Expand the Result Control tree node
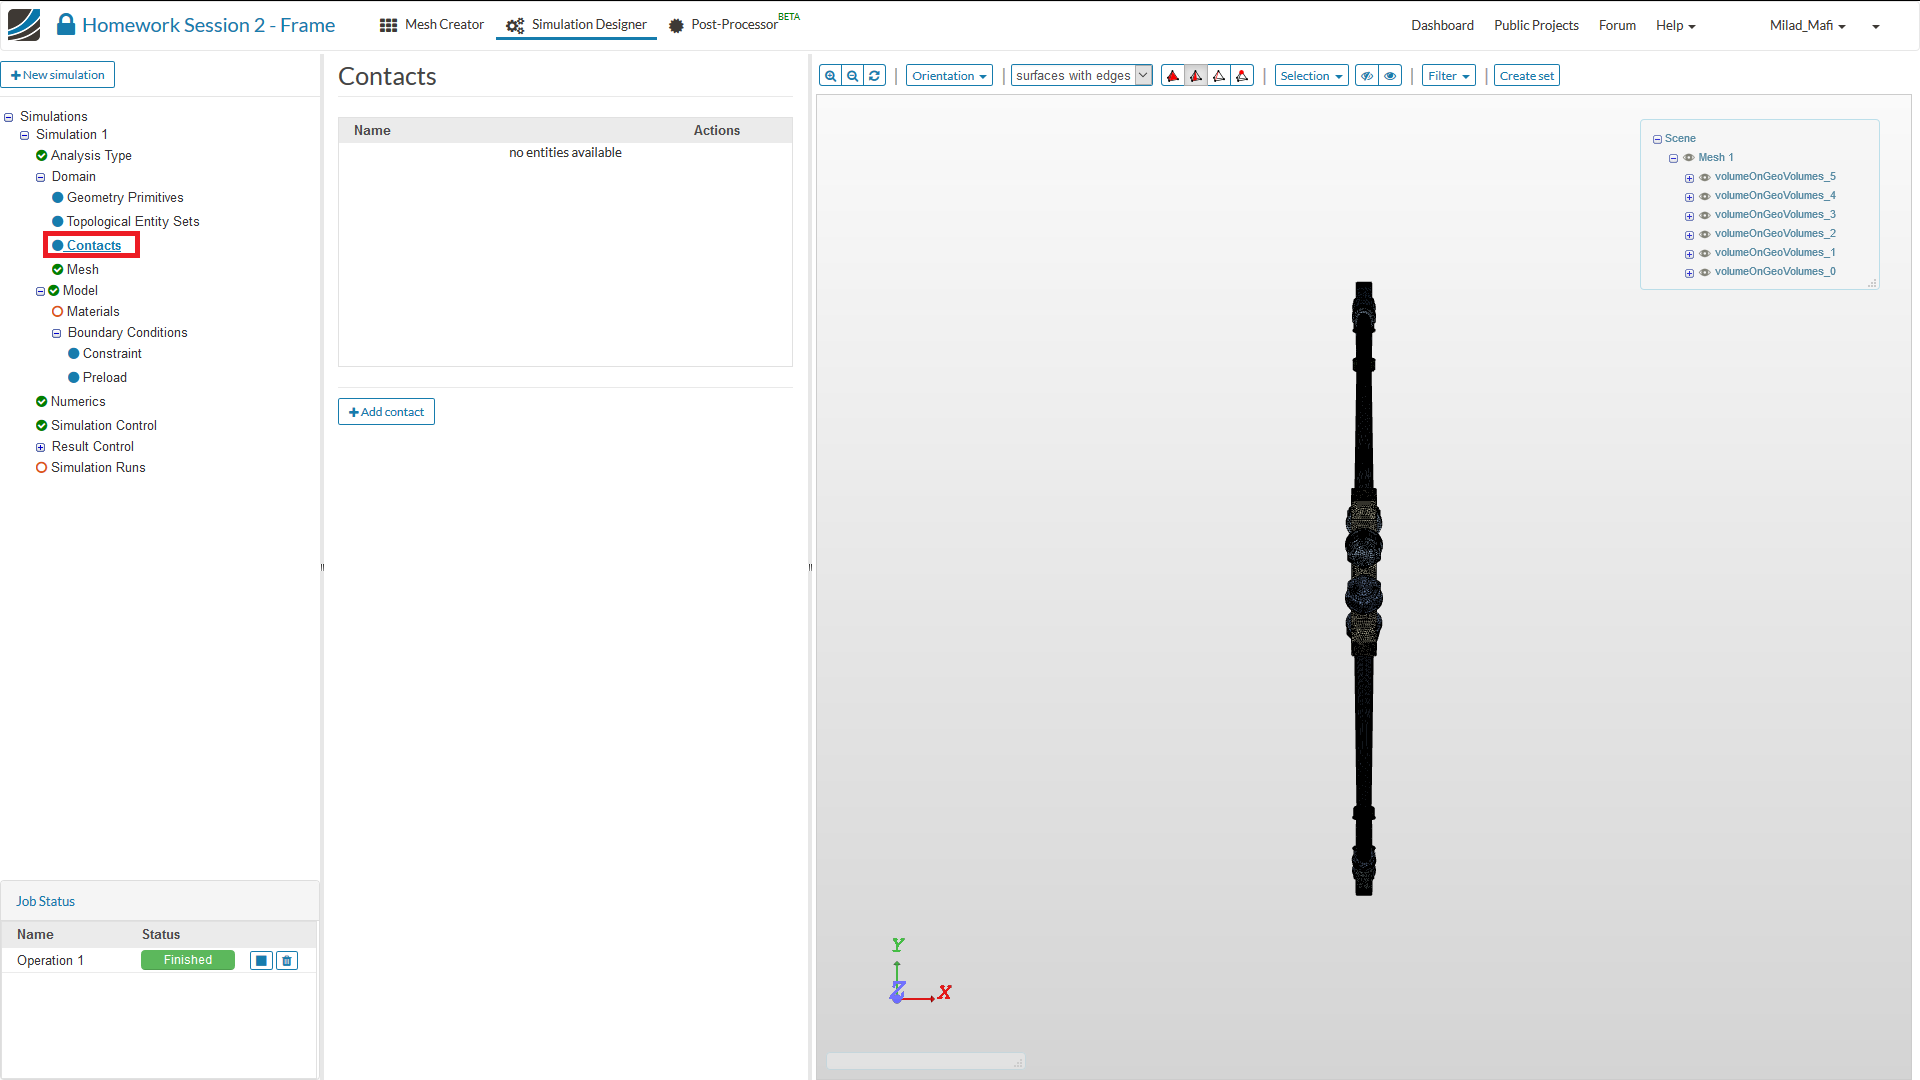Screen dimensions: 1920x1080 pyautogui.click(x=41, y=448)
